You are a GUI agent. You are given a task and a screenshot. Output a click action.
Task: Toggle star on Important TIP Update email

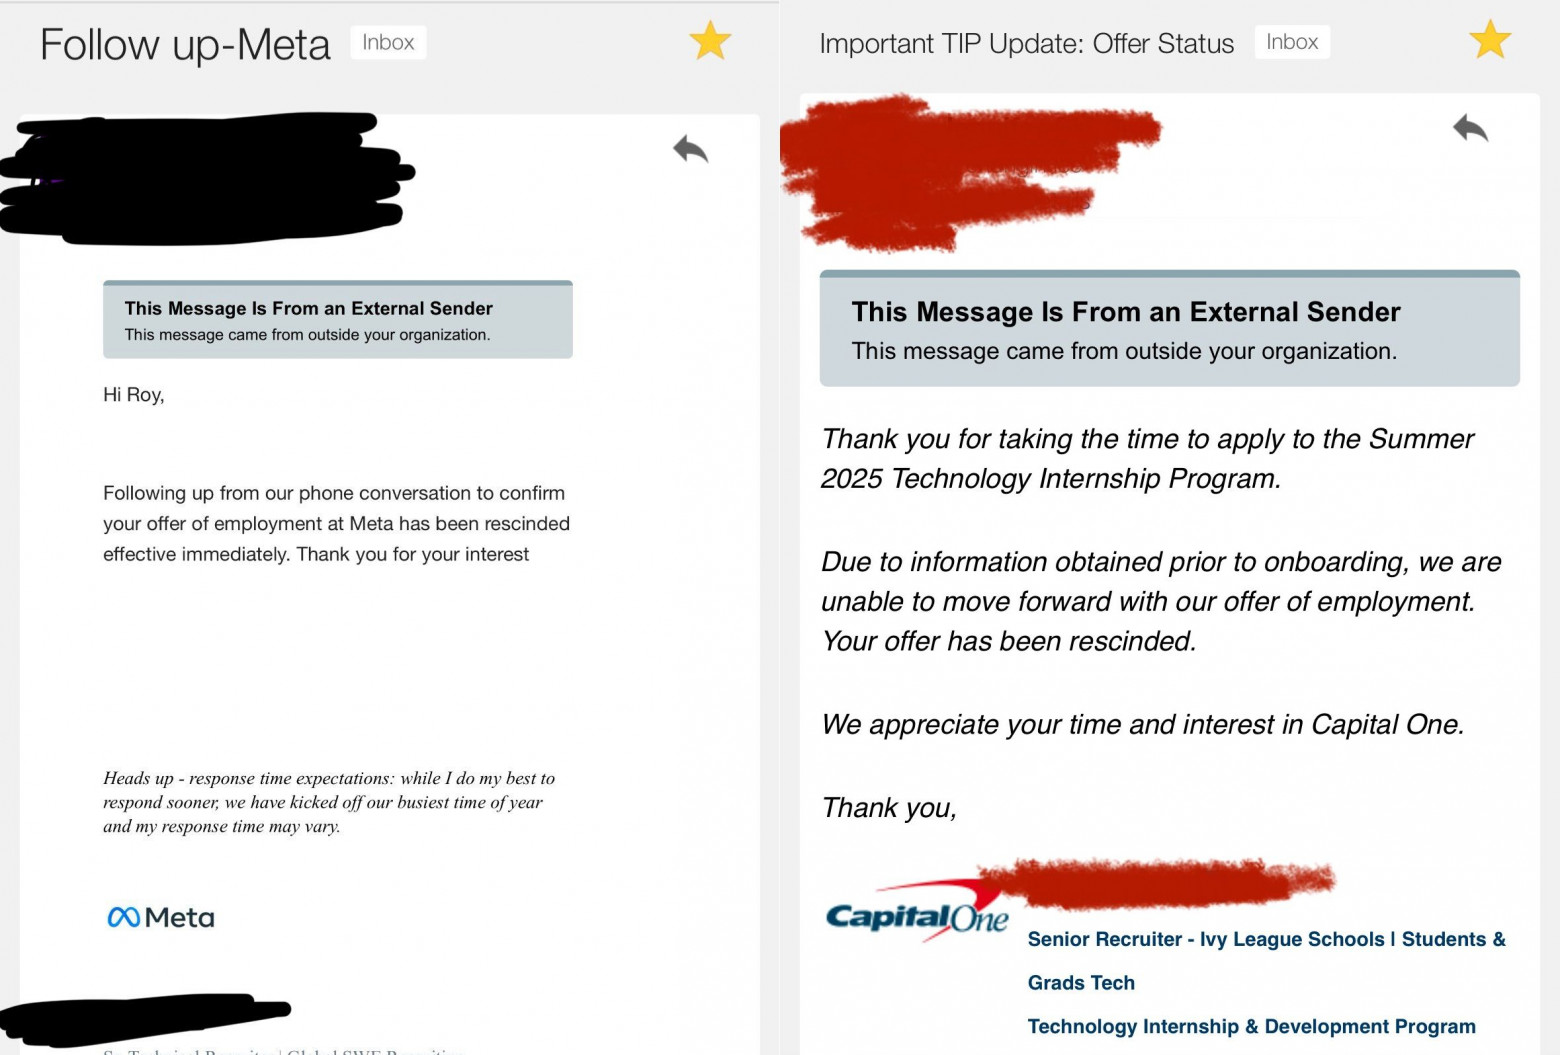click(1489, 40)
